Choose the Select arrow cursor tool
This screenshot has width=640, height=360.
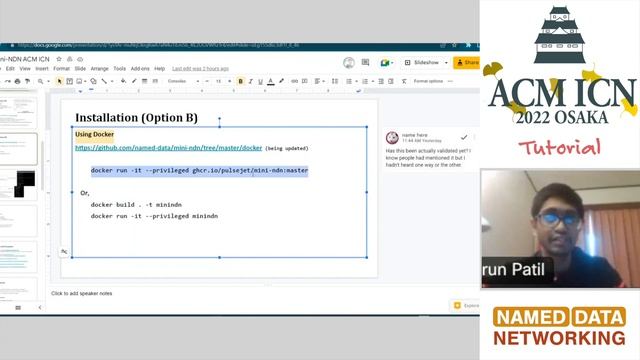coord(60,81)
